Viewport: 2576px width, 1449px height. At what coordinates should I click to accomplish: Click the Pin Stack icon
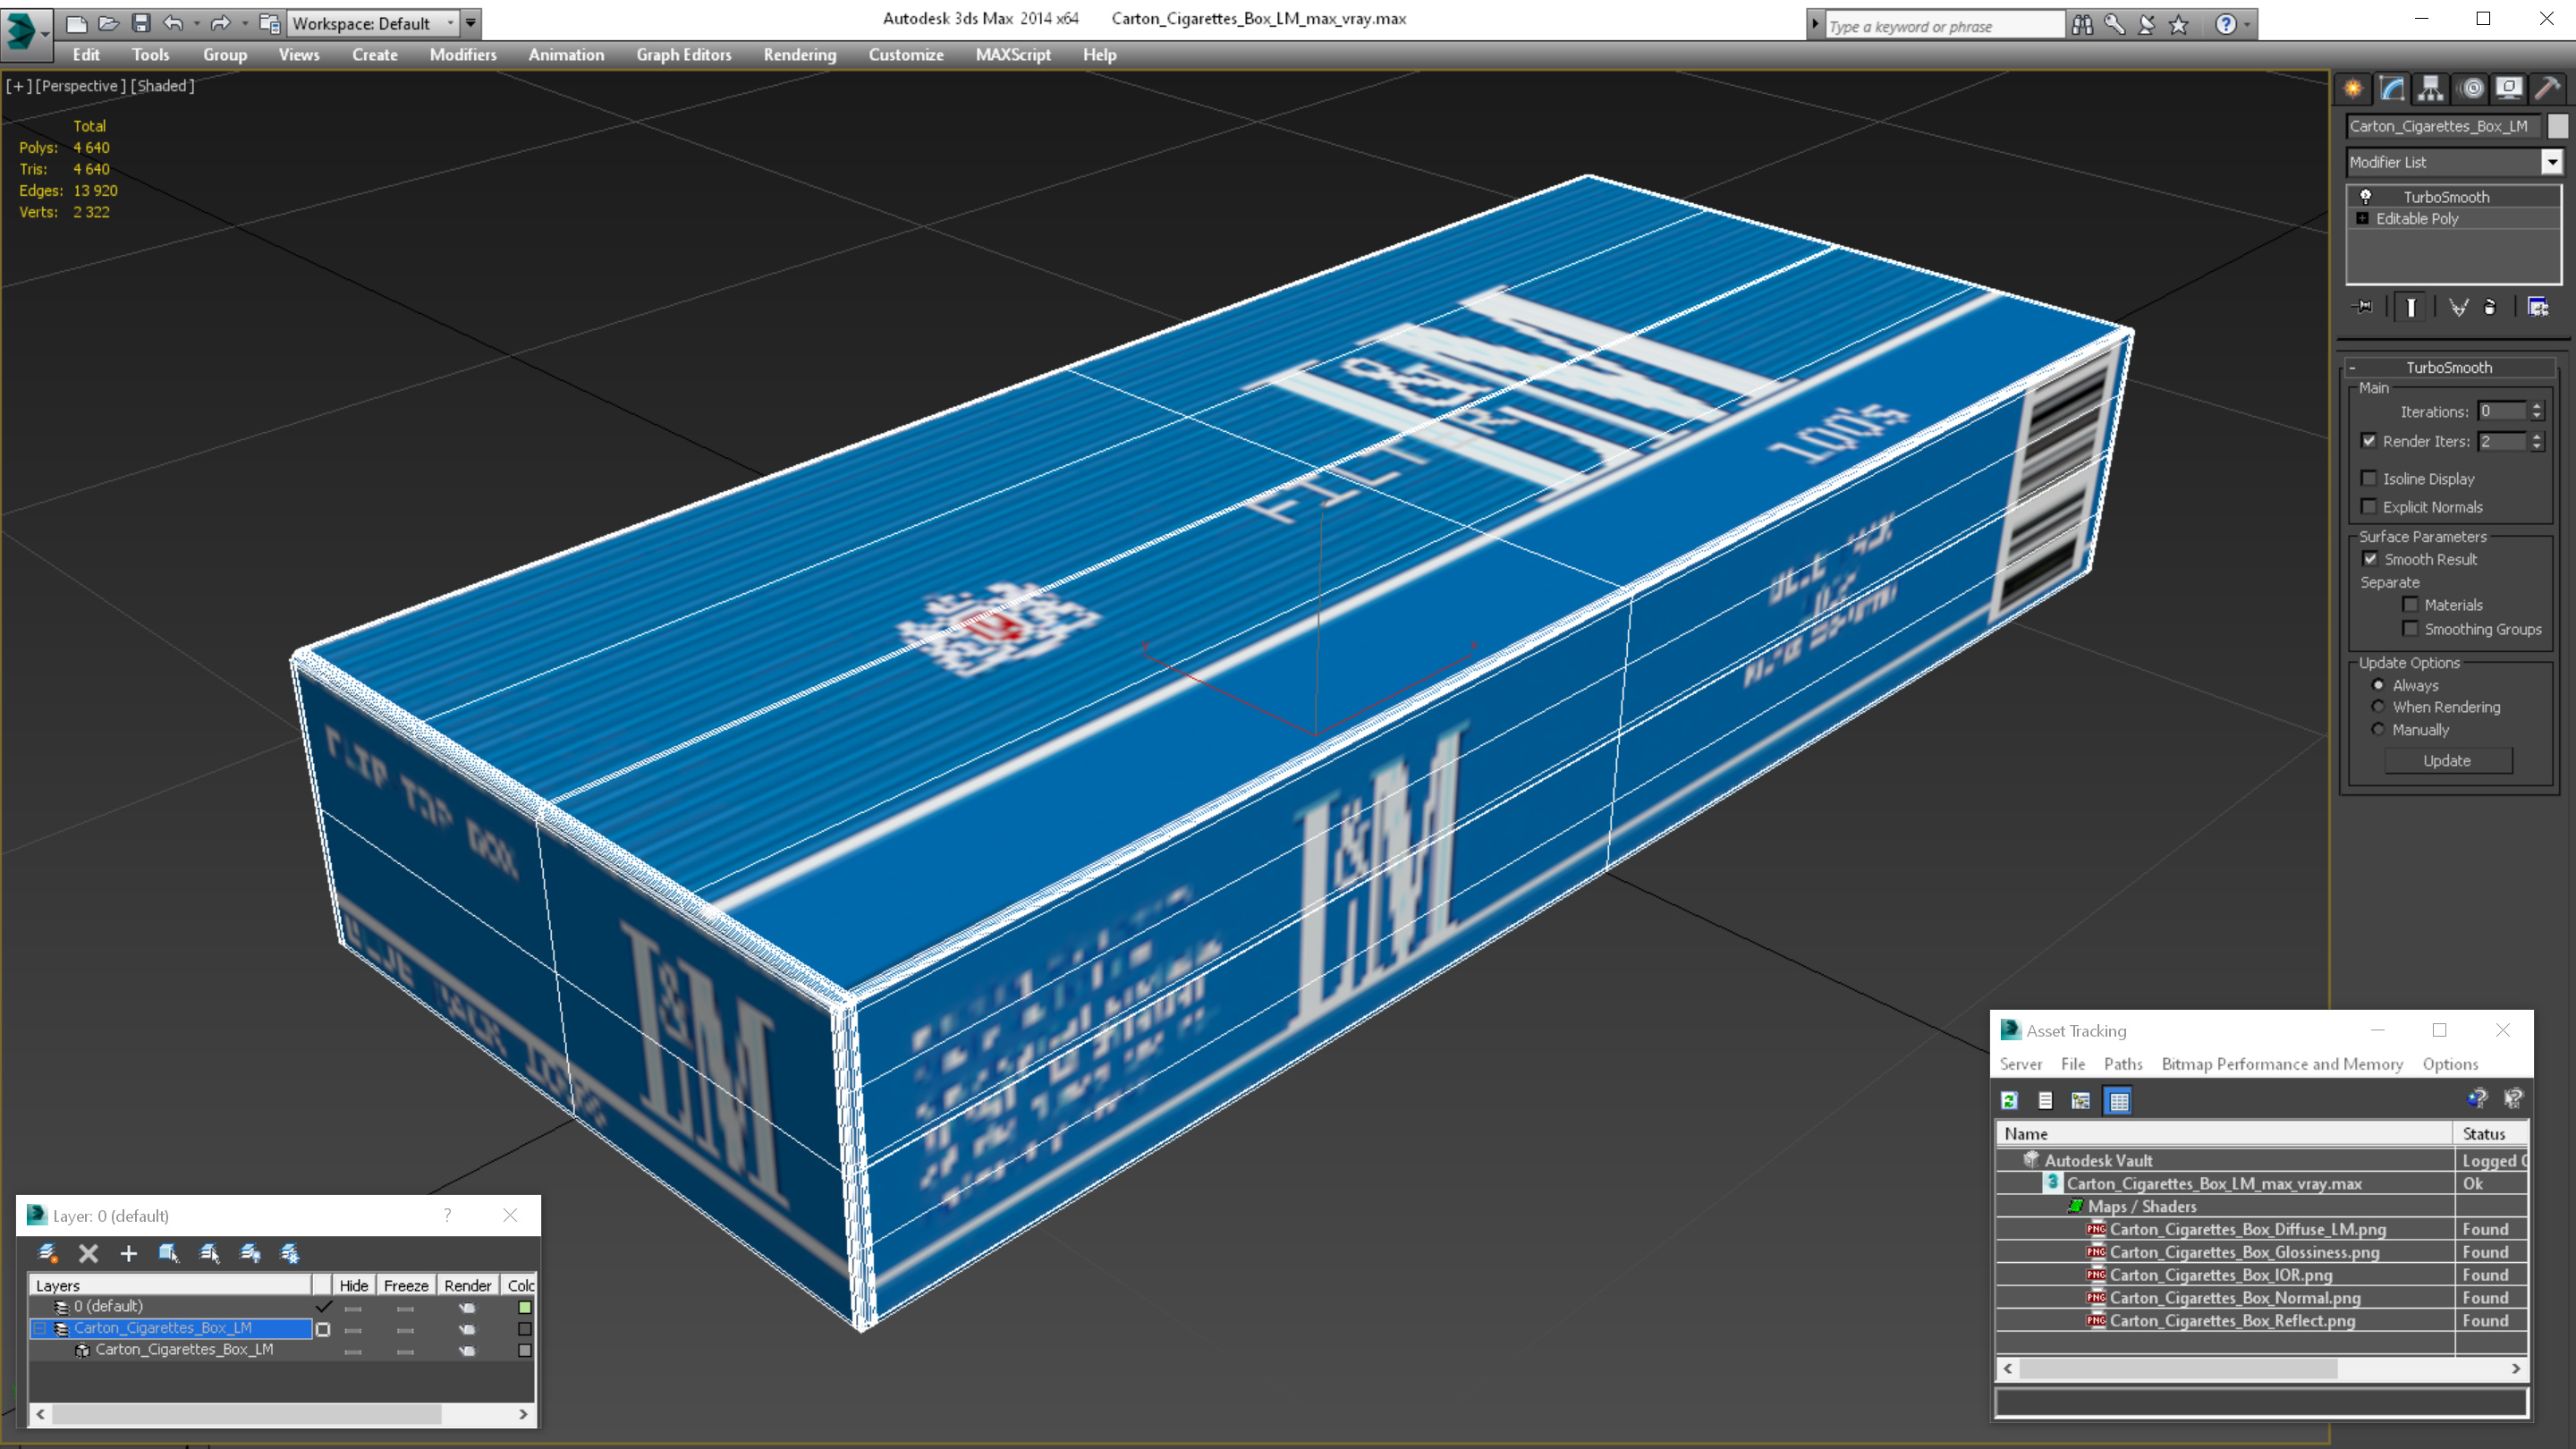pyautogui.click(x=2364, y=307)
